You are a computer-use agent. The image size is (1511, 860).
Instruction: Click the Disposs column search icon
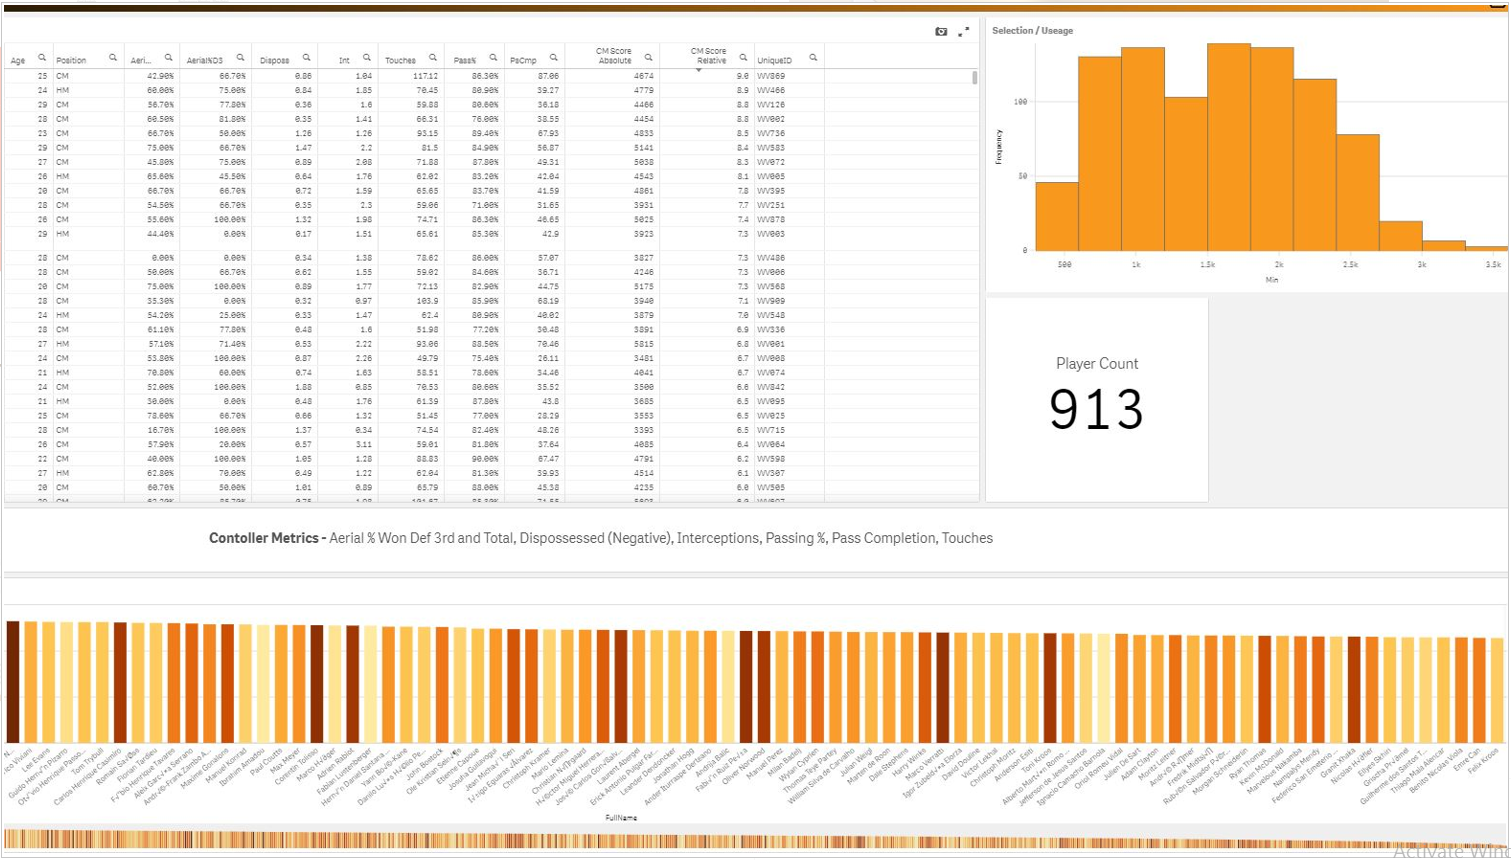307,58
